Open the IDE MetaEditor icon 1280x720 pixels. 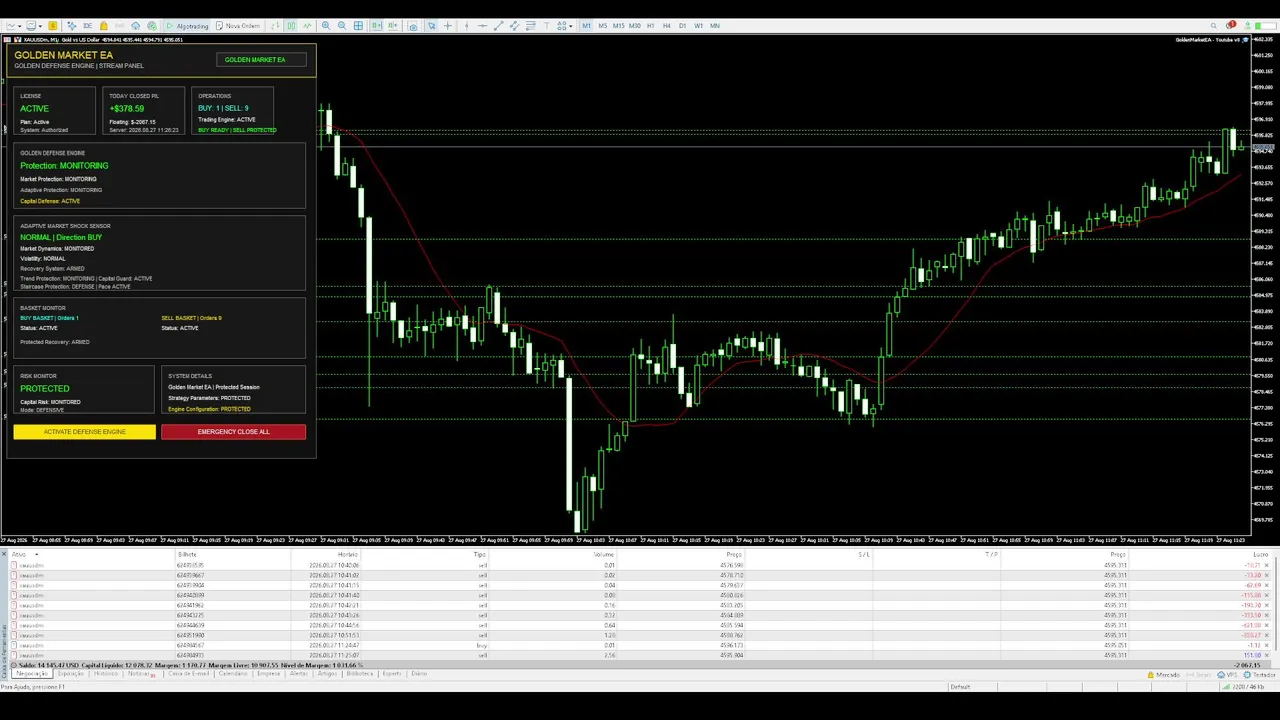(87, 26)
